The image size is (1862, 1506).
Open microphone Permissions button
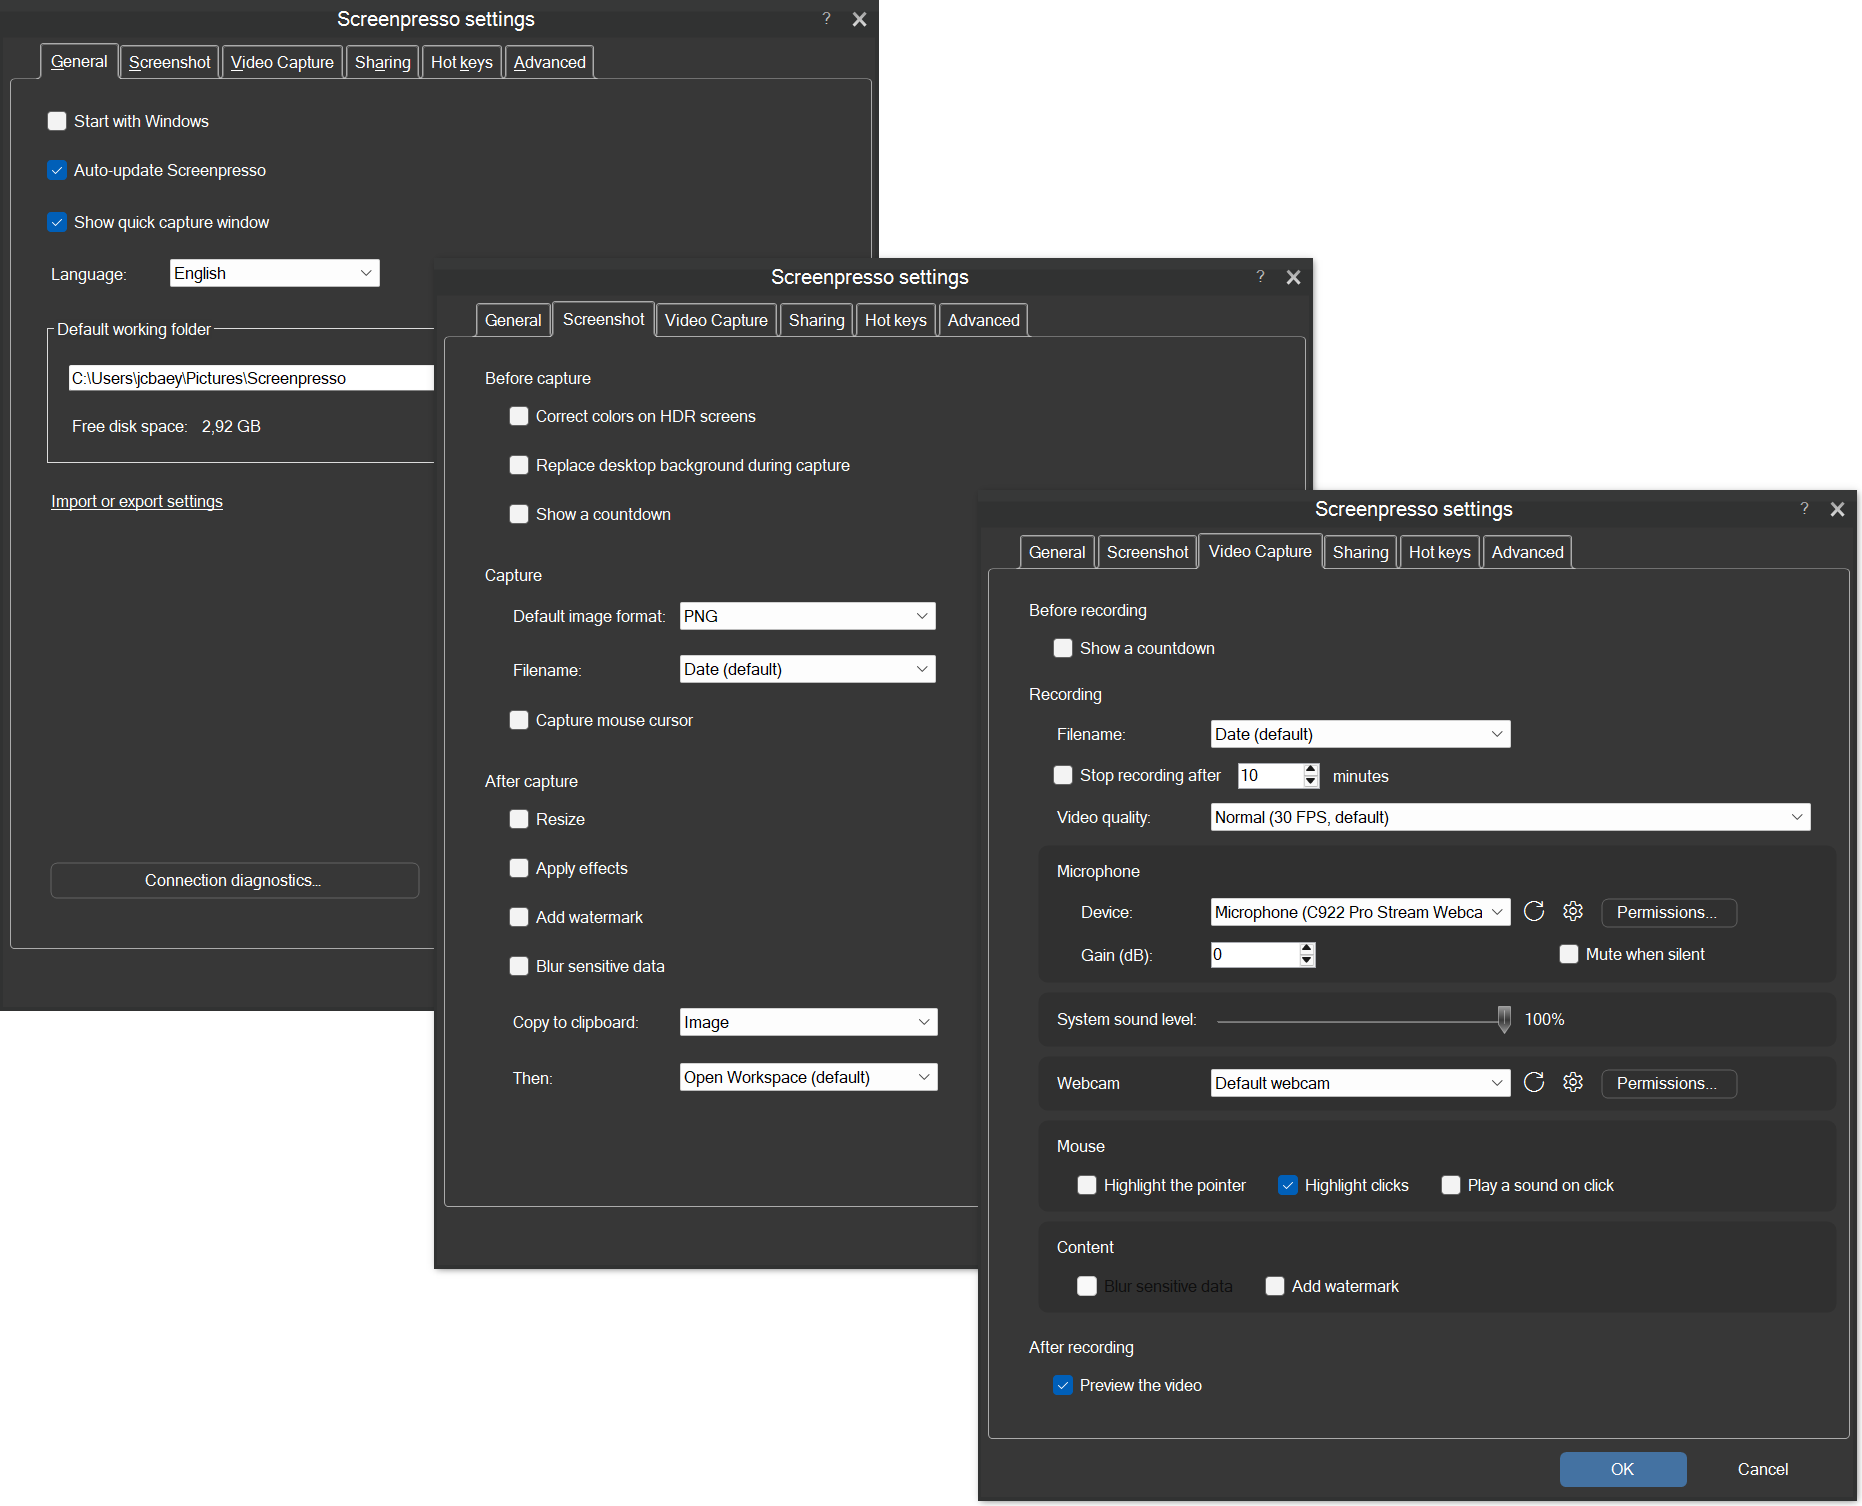point(1669,912)
